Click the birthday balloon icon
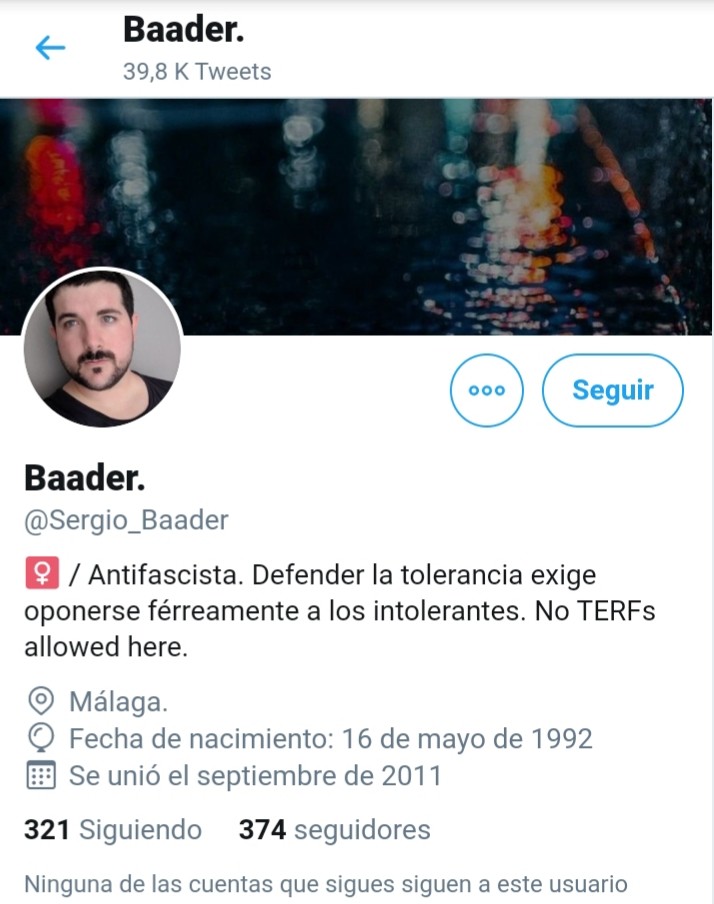 point(41,738)
